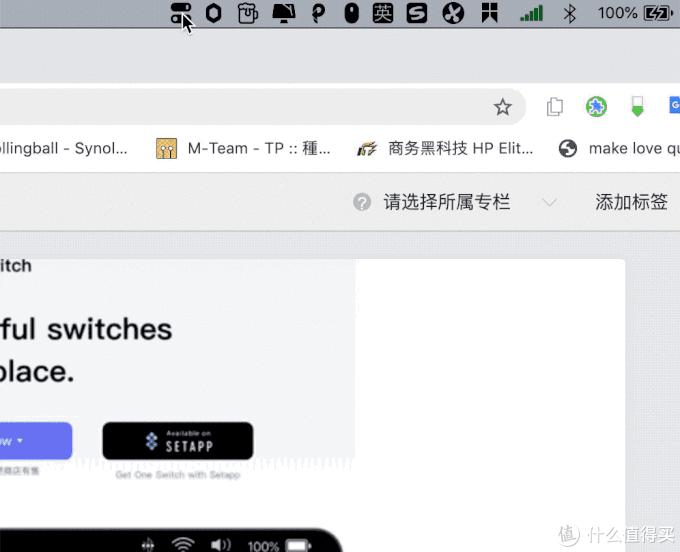Switch input method via 英 icon
The height and width of the screenshot is (552, 680).
coord(383,13)
